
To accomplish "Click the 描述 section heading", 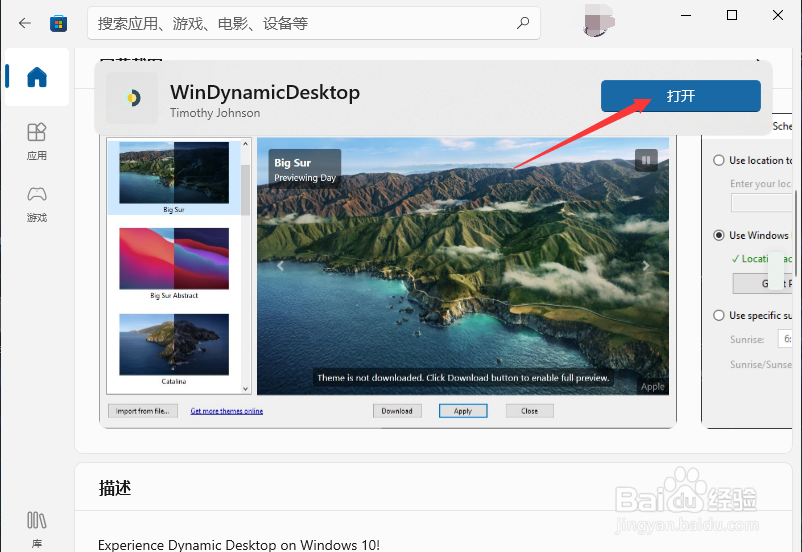I will pyautogui.click(x=115, y=488).
